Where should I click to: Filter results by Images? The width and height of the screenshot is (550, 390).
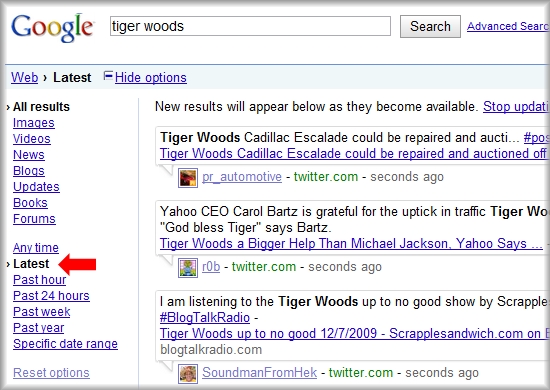[x=34, y=123]
